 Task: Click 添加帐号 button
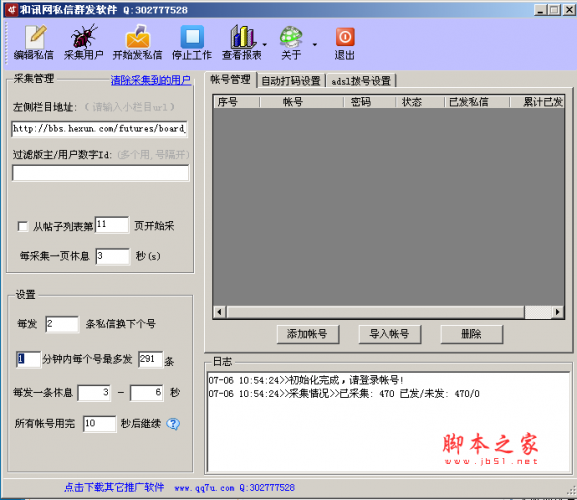(x=308, y=334)
